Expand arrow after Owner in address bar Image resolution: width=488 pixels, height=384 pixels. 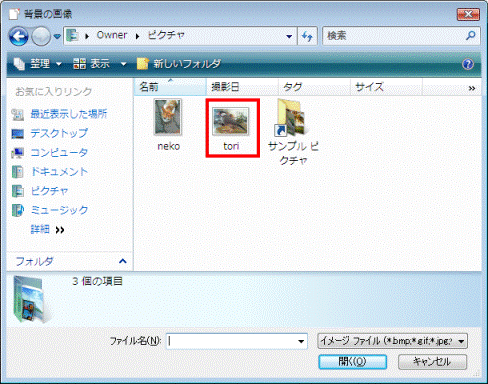point(137,36)
